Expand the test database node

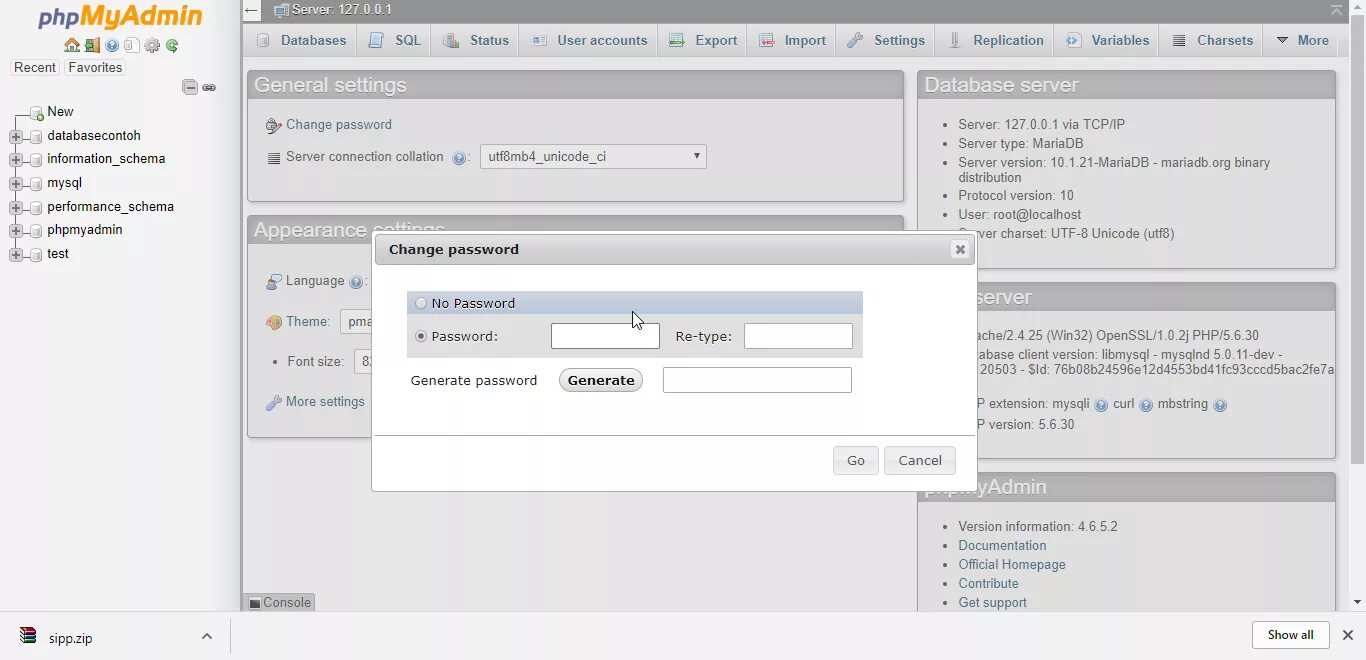pyautogui.click(x=16, y=255)
